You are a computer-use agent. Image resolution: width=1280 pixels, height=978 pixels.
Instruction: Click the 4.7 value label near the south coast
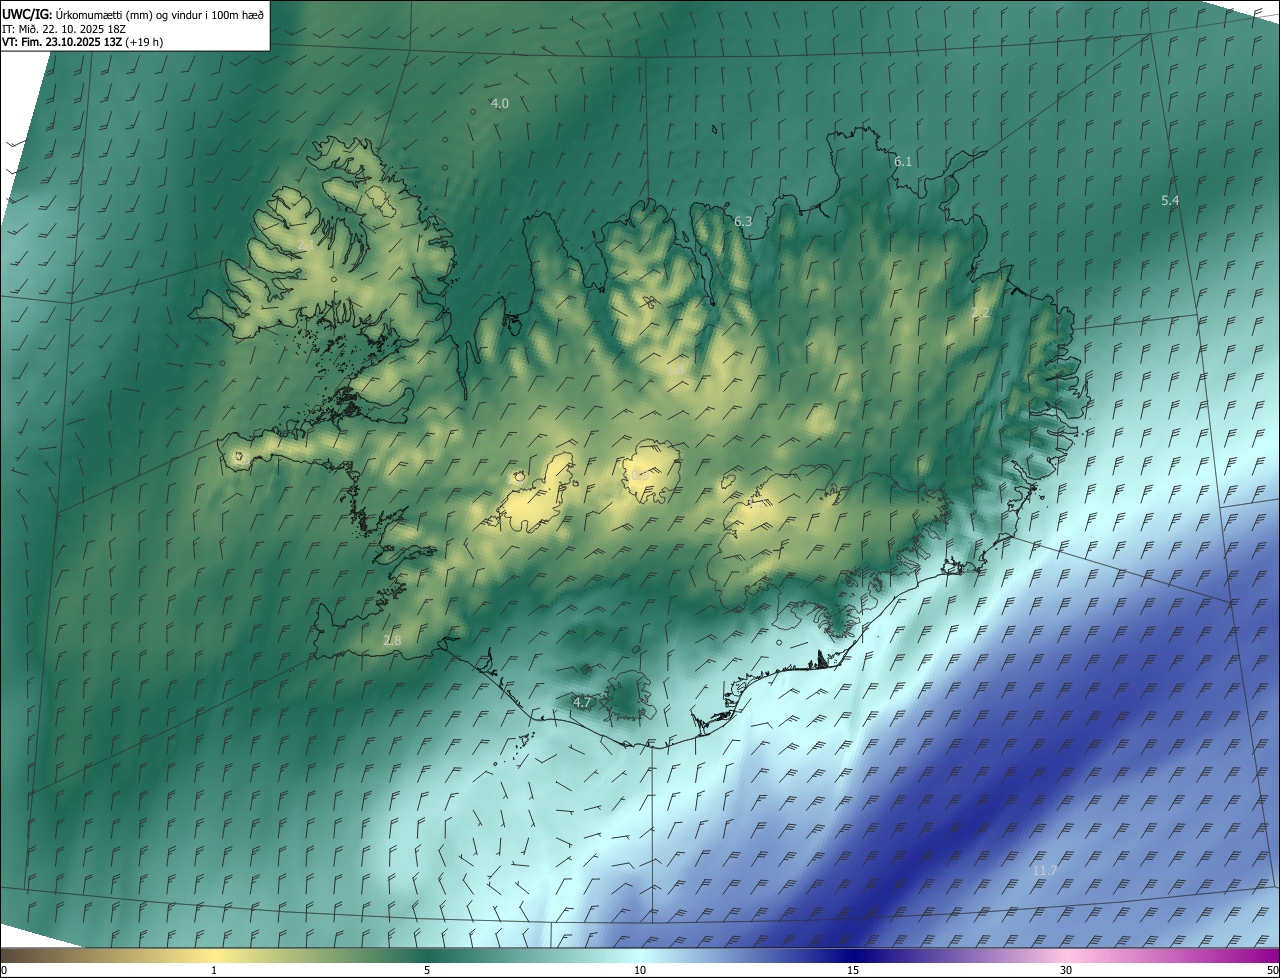pos(582,703)
